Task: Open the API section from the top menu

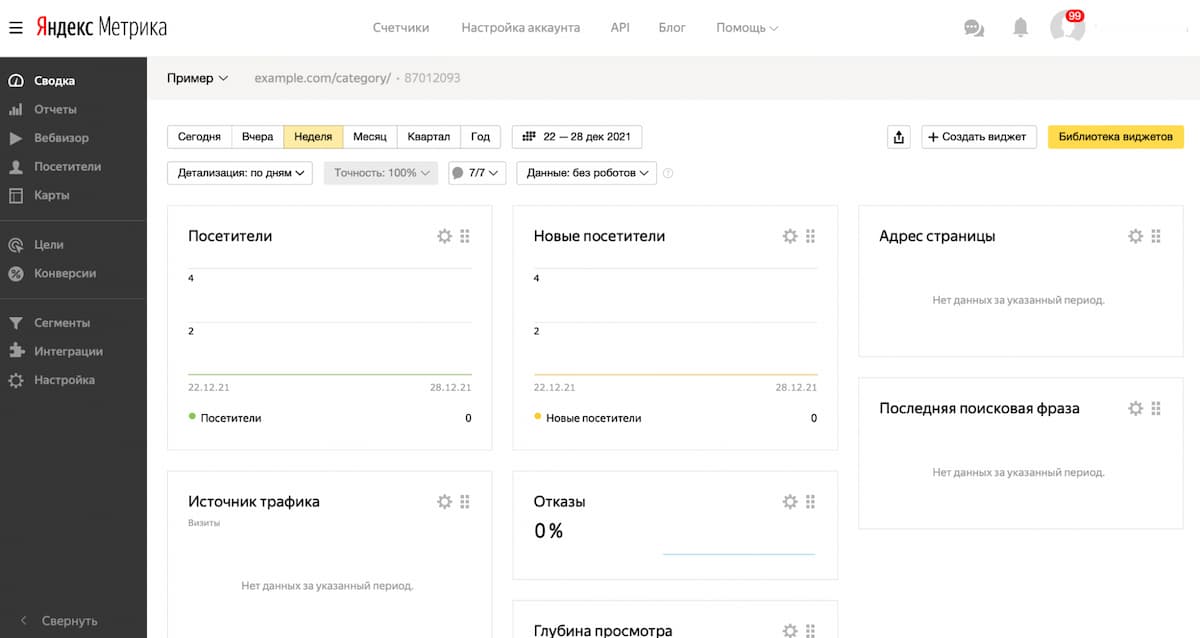Action: pyautogui.click(x=620, y=28)
